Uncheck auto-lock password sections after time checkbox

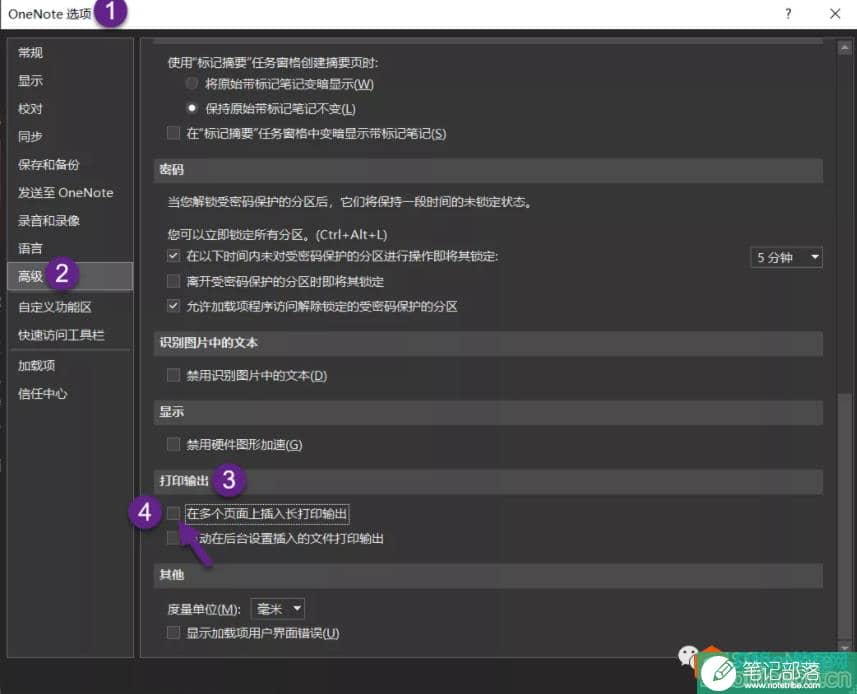pos(173,256)
